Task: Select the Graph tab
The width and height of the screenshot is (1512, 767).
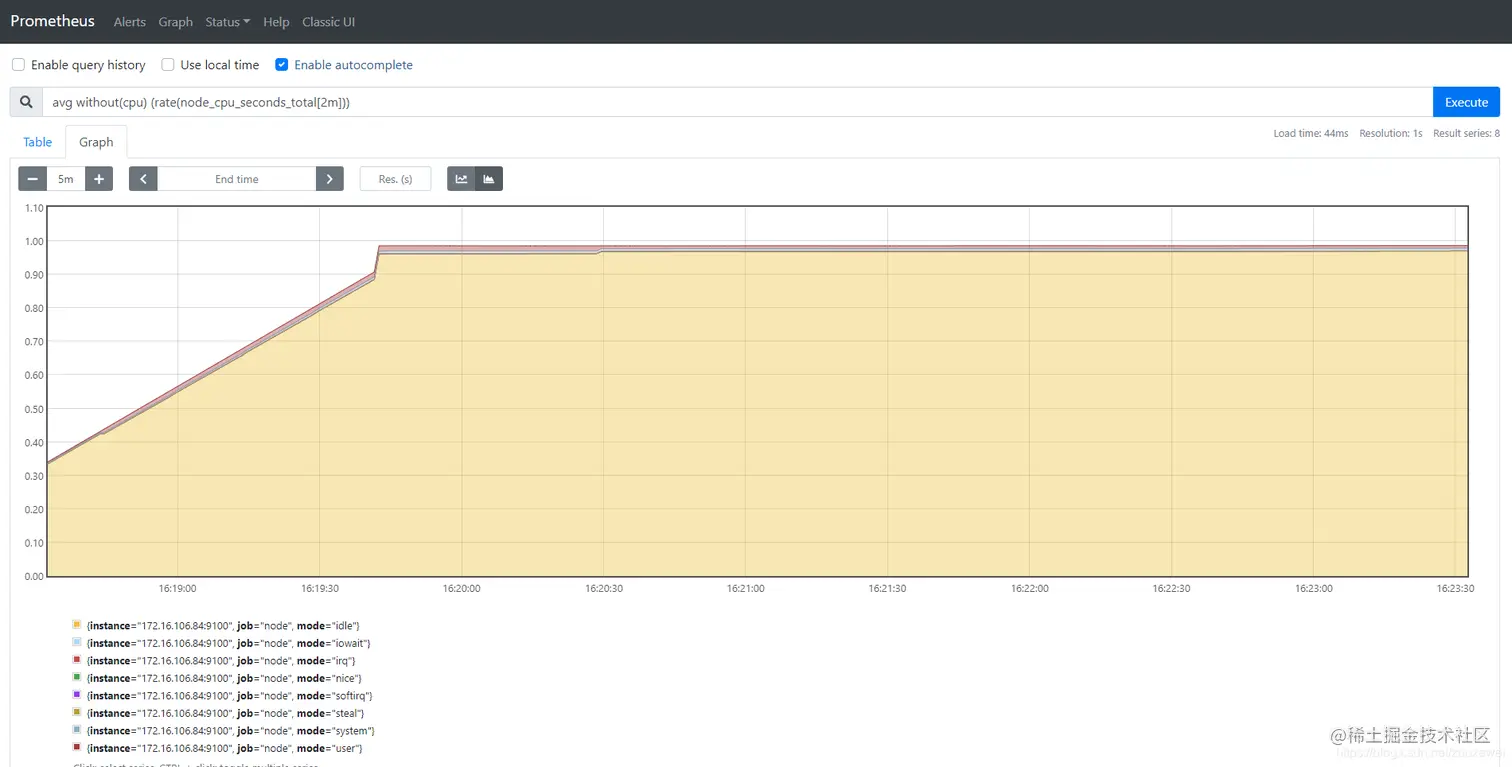Action: [96, 142]
